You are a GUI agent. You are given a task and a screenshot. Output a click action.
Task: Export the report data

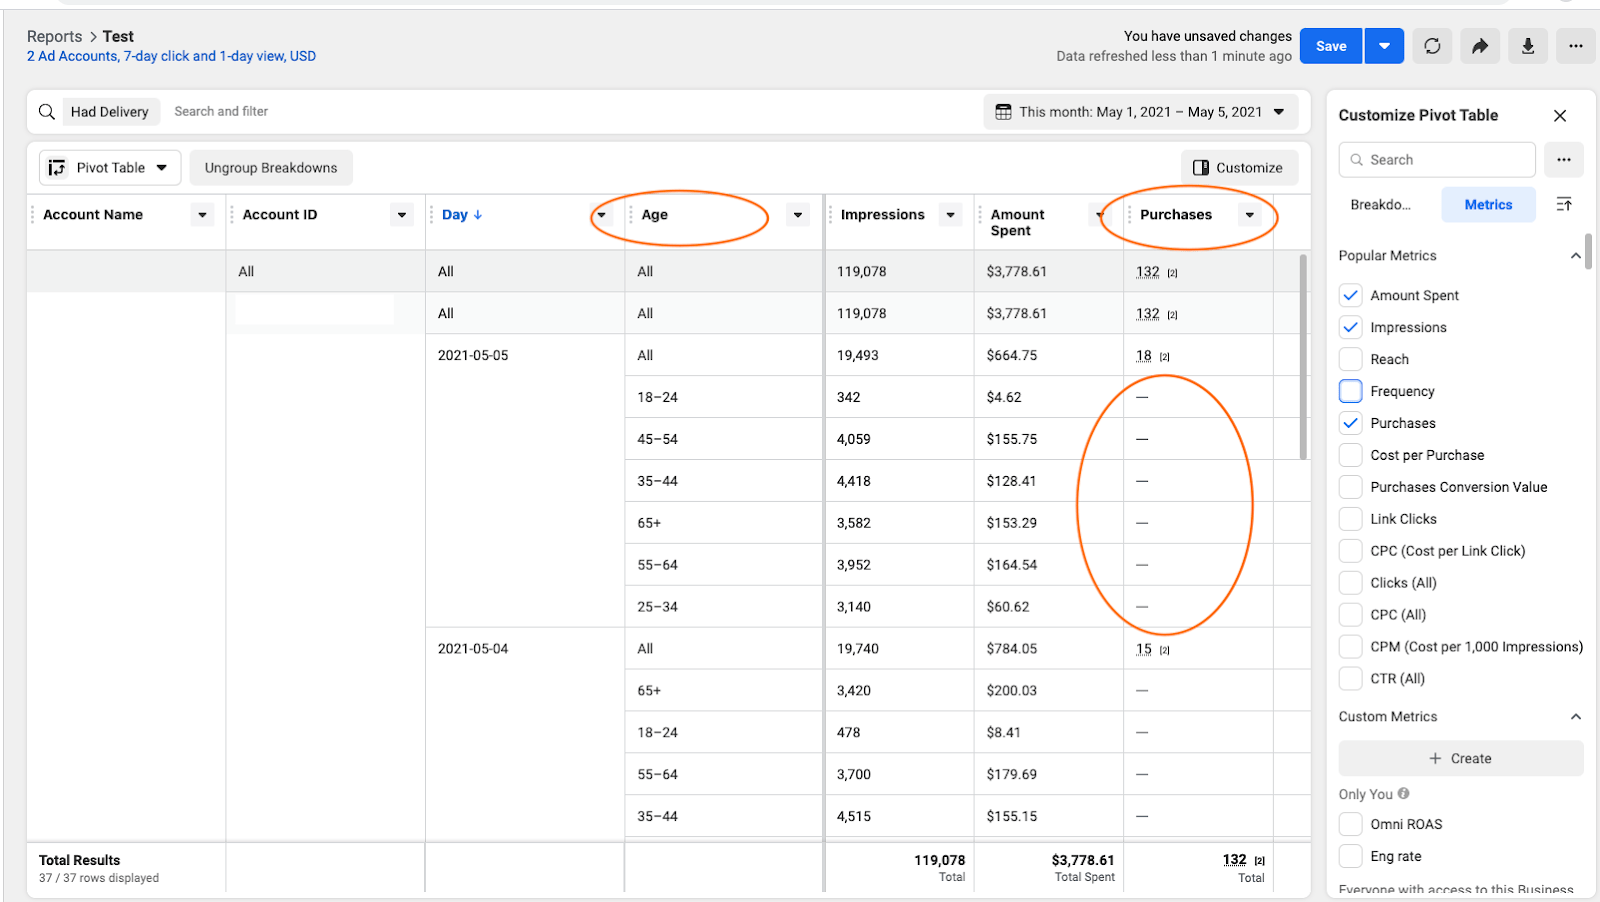[x=1527, y=45]
